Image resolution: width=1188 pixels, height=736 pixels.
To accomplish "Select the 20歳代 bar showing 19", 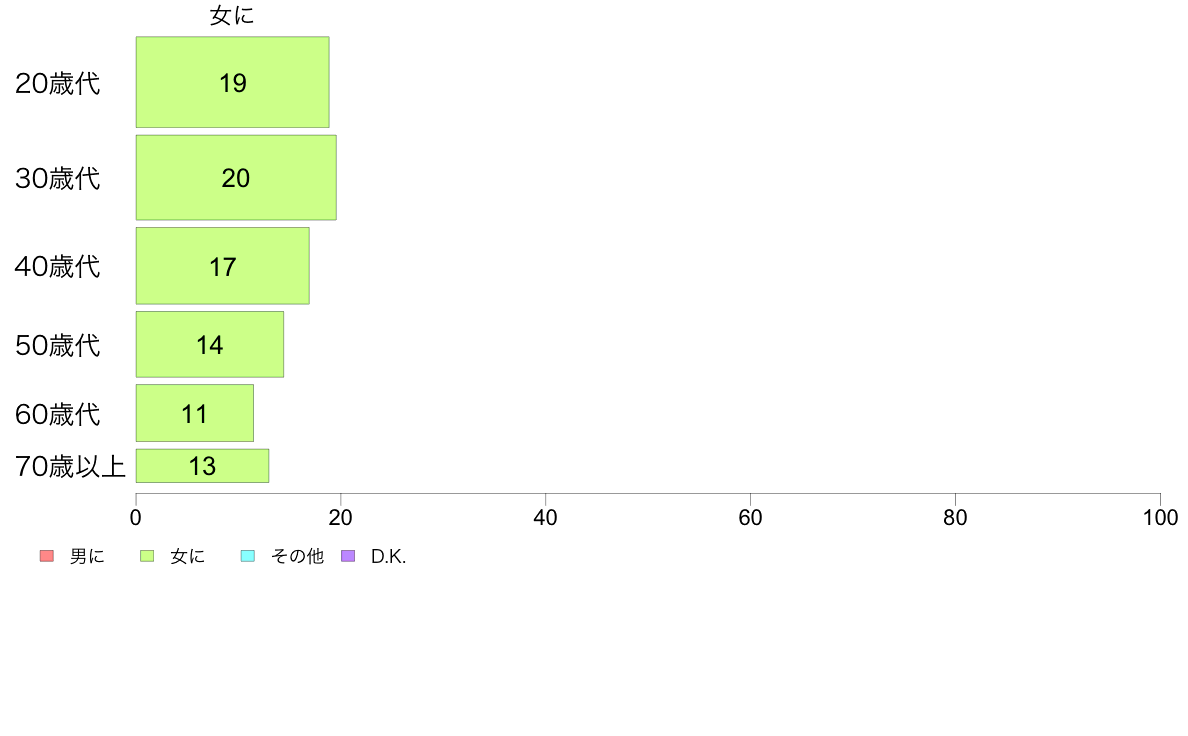I will [233, 82].
